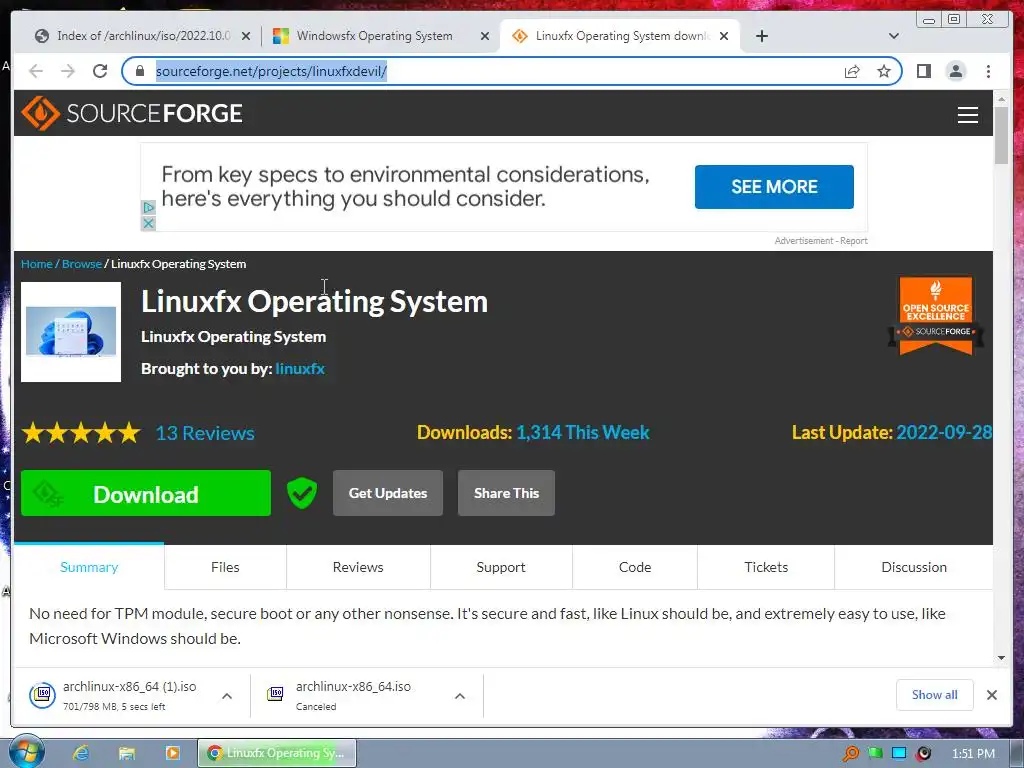Close the ad with the X icon
The height and width of the screenshot is (768, 1024).
click(148, 223)
